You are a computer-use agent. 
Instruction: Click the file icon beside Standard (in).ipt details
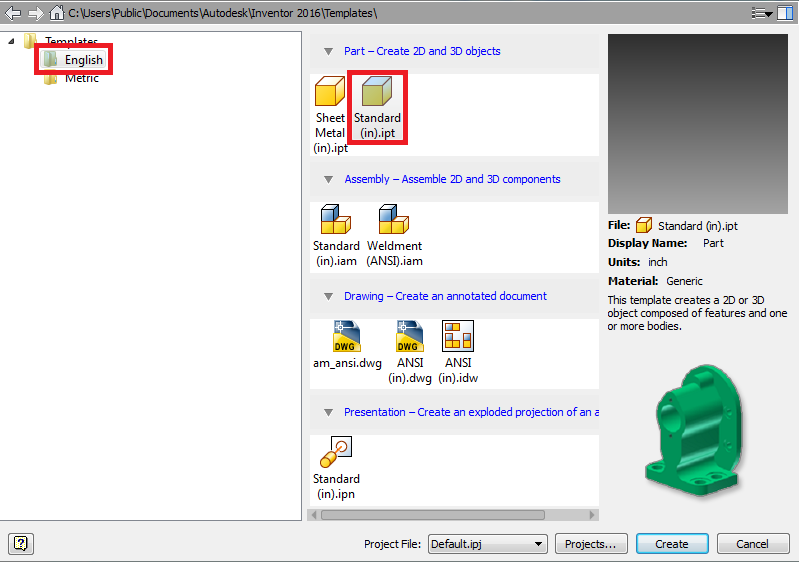tap(644, 225)
